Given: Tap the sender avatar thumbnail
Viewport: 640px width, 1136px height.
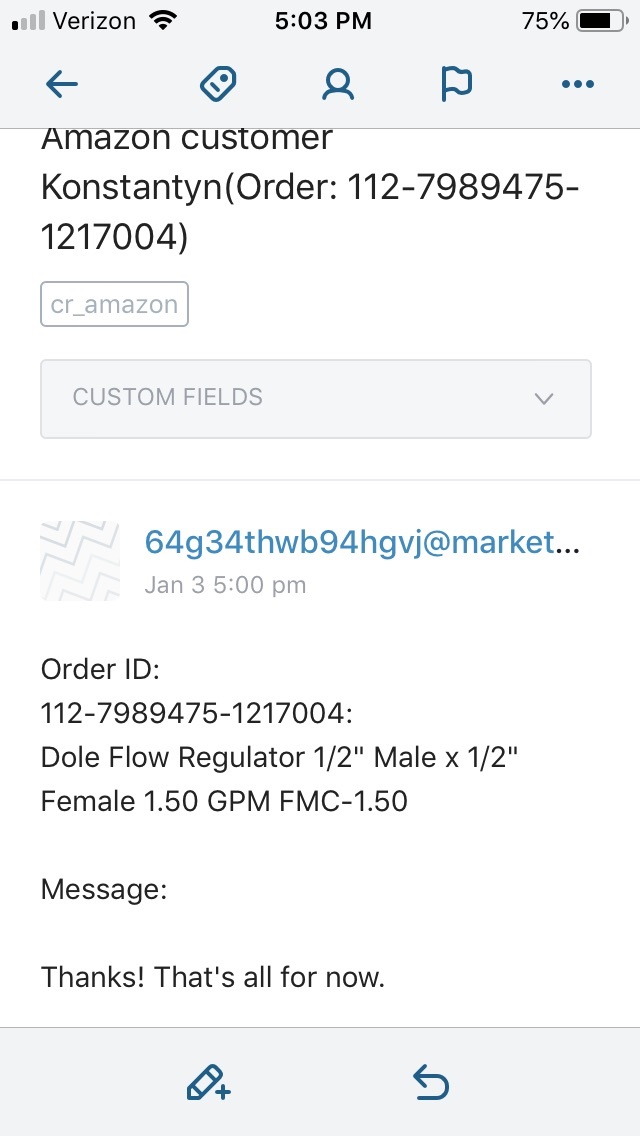Looking at the screenshot, I should [80, 560].
